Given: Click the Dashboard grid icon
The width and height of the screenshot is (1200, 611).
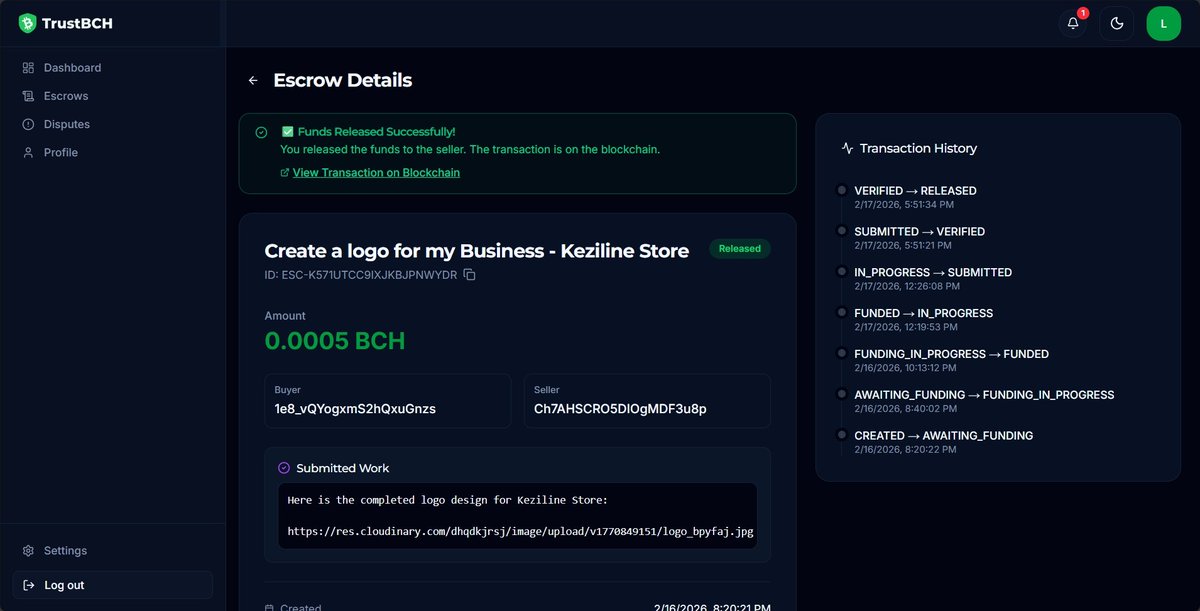Looking at the screenshot, I should tap(28, 68).
